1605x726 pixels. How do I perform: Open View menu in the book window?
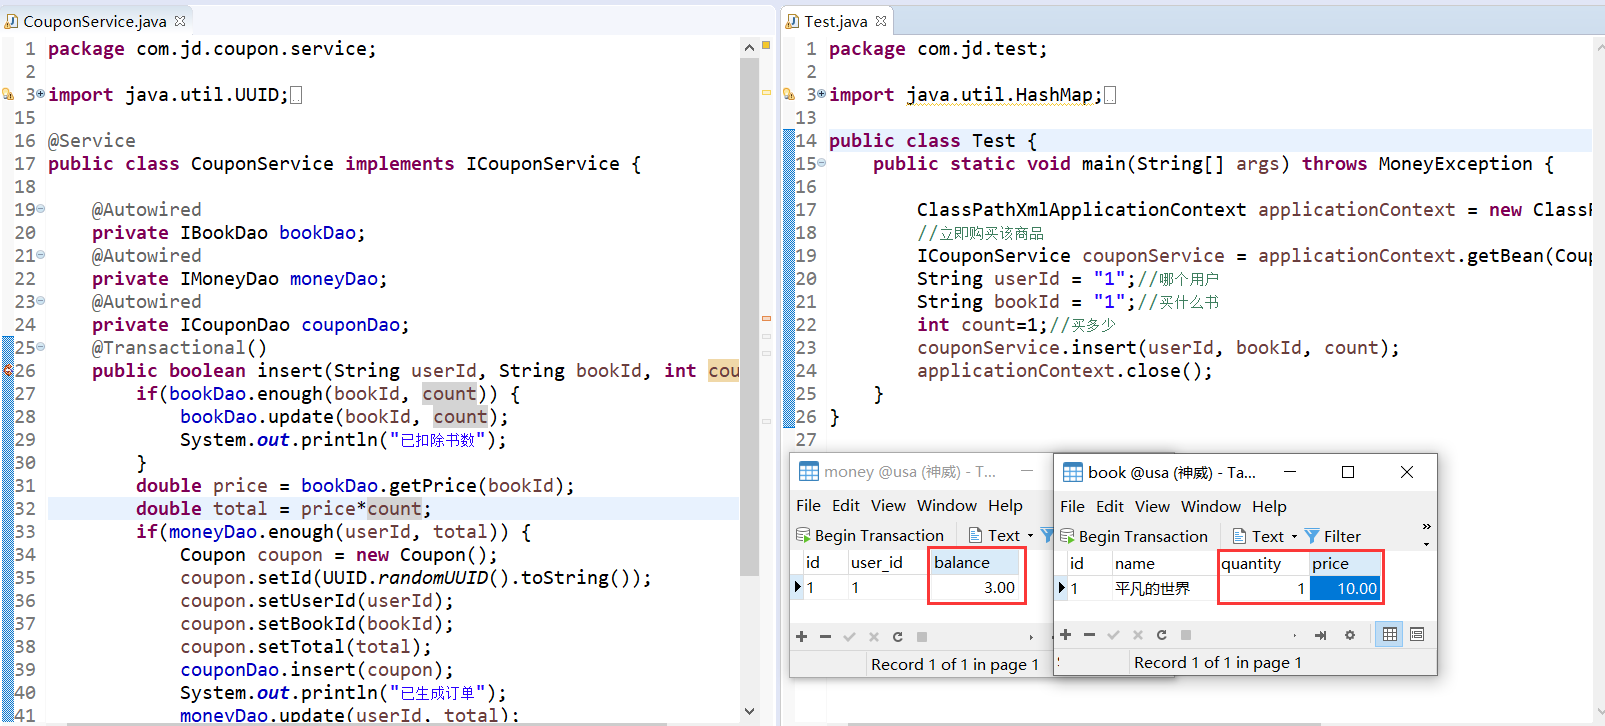click(x=1152, y=506)
